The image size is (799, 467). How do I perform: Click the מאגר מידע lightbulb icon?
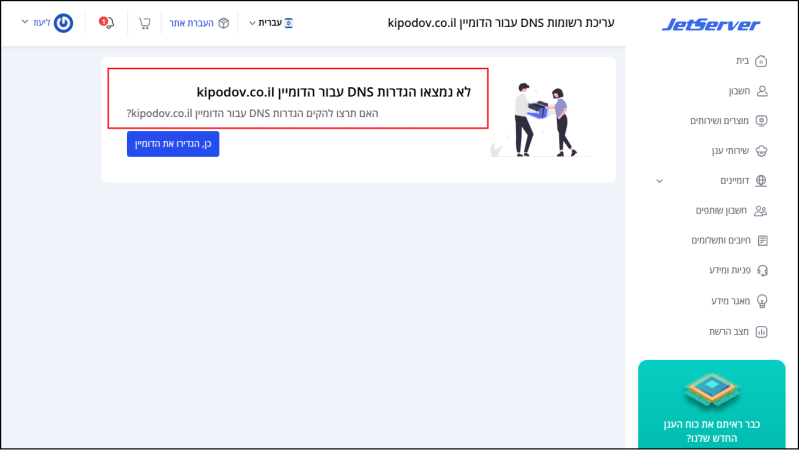point(762,301)
